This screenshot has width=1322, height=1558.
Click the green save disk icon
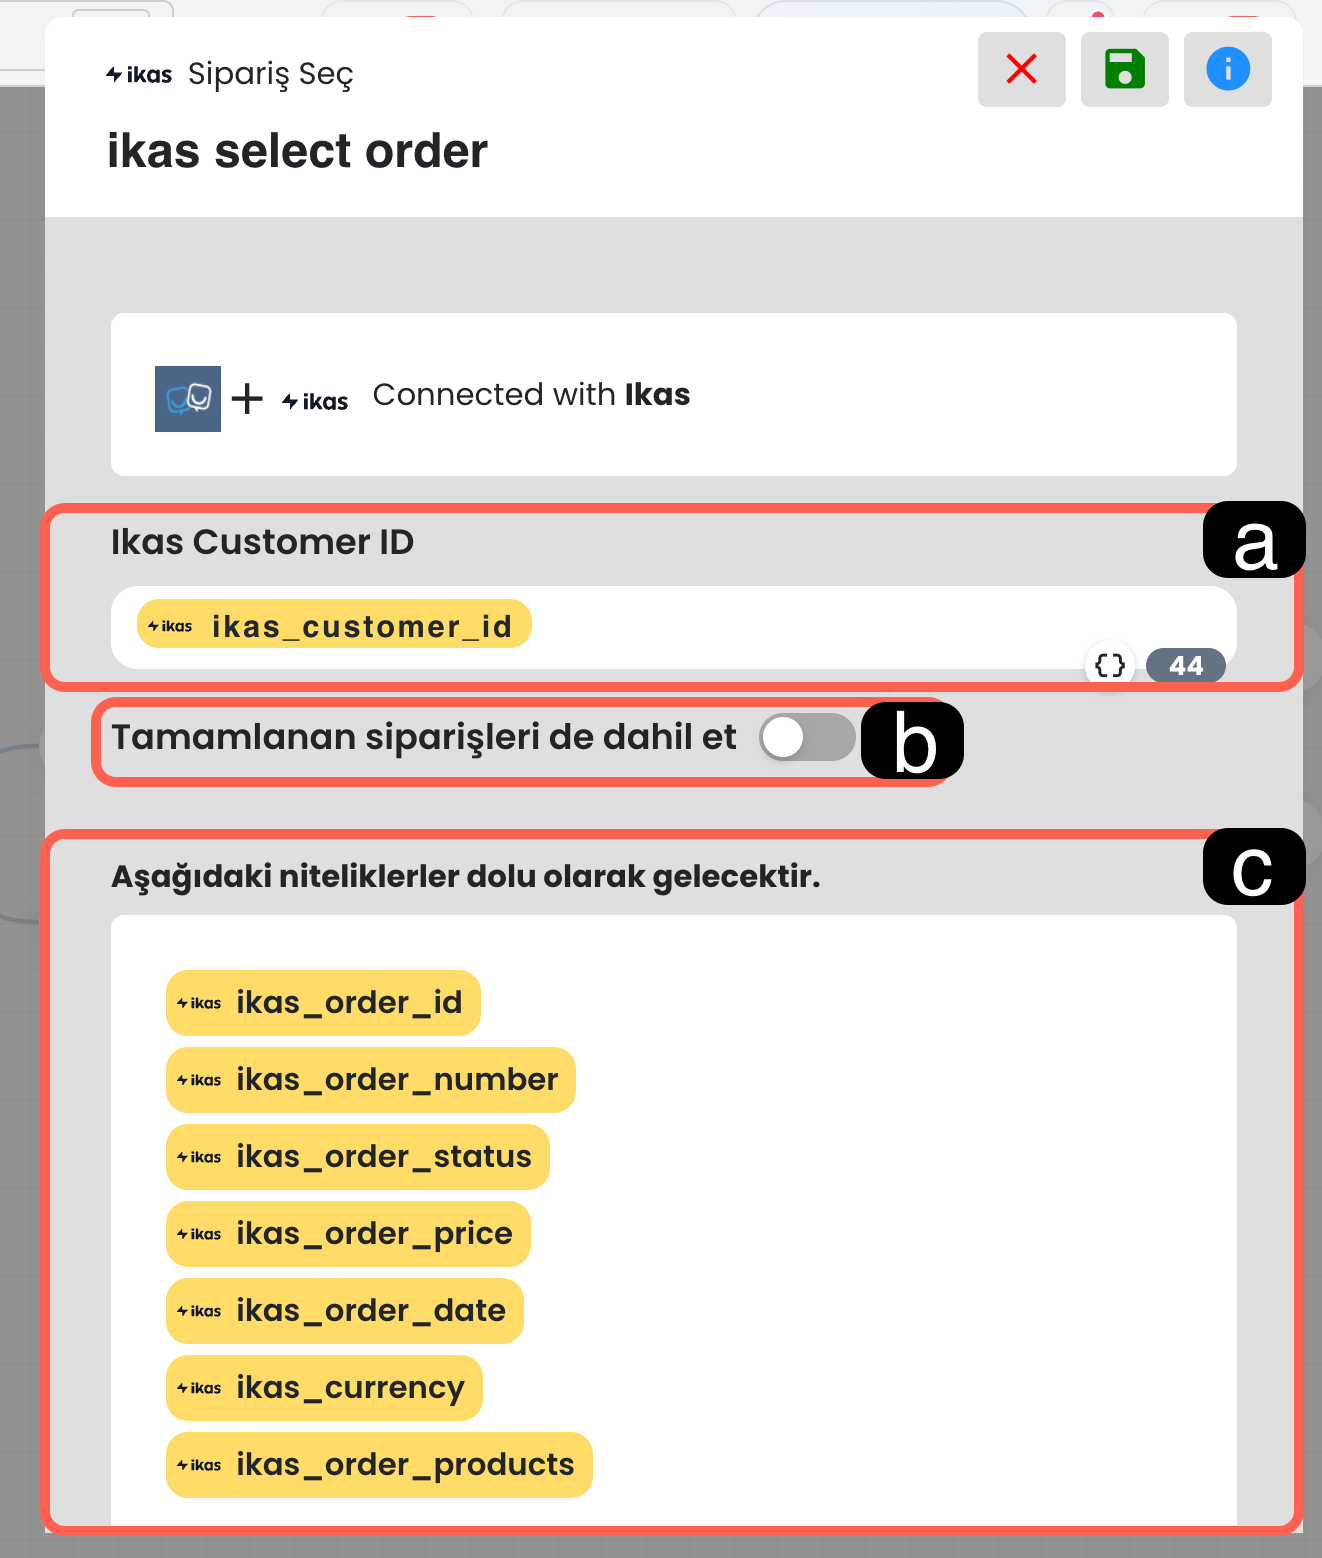pyautogui.click(x=1124, y=69)
